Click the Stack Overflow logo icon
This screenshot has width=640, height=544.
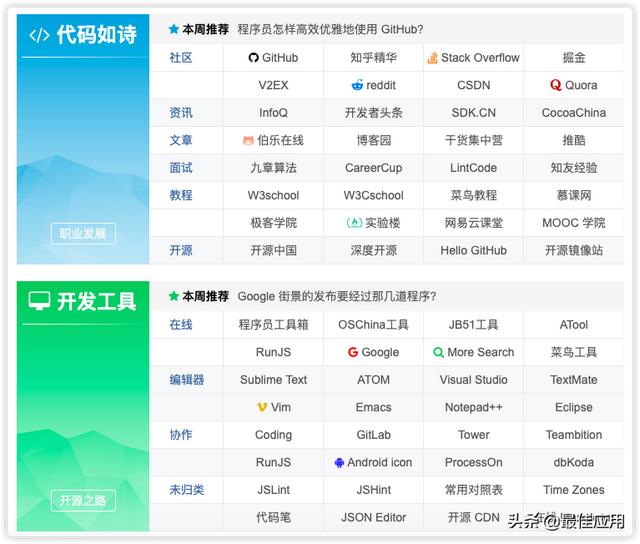coord(432,58)
